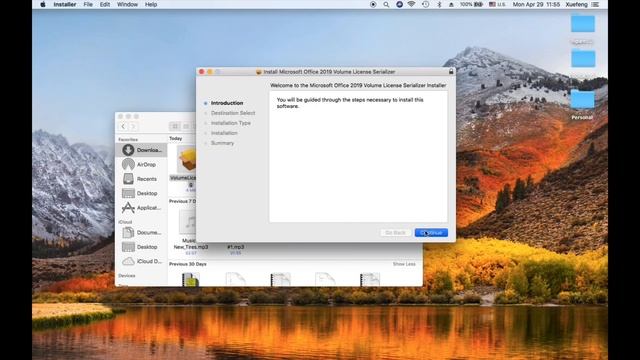Open the Wi-Fi status menu
Image resolution: width=640 pixels, height=360 pixels.
click(x=412, y=4)
